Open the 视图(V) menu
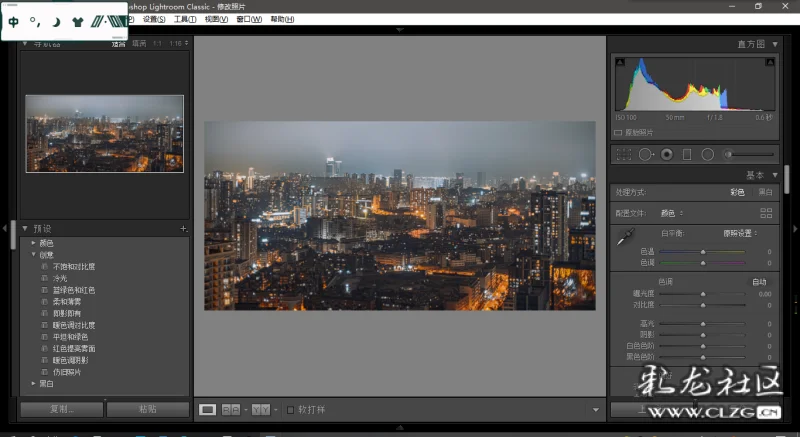This screenshot has width=800, height=437. click(x=216, y=19)
